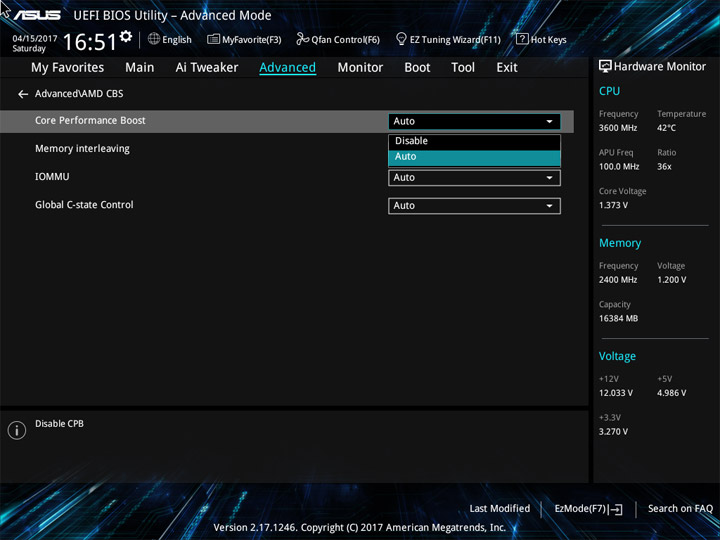This screenshot has height=540, width=720.
Task: Click the CPU frequency value 3600 MHz
Action: point(618,128)
